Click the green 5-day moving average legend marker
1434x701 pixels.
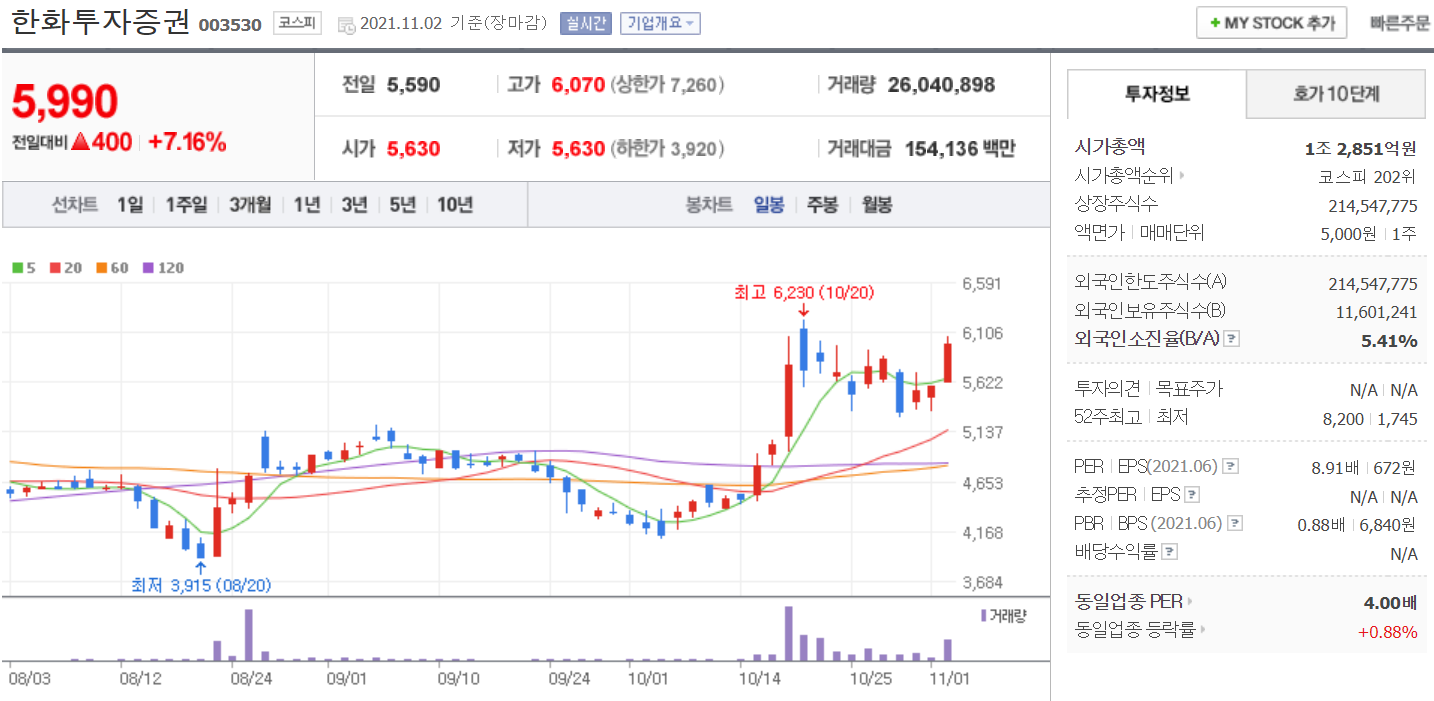click(17, 268)
